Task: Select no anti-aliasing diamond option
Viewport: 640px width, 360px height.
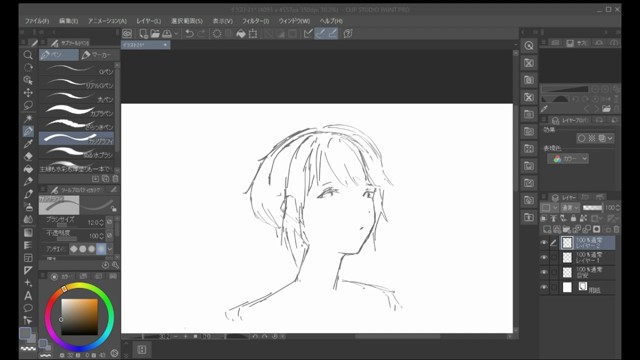Action: (x=74, y=249)
